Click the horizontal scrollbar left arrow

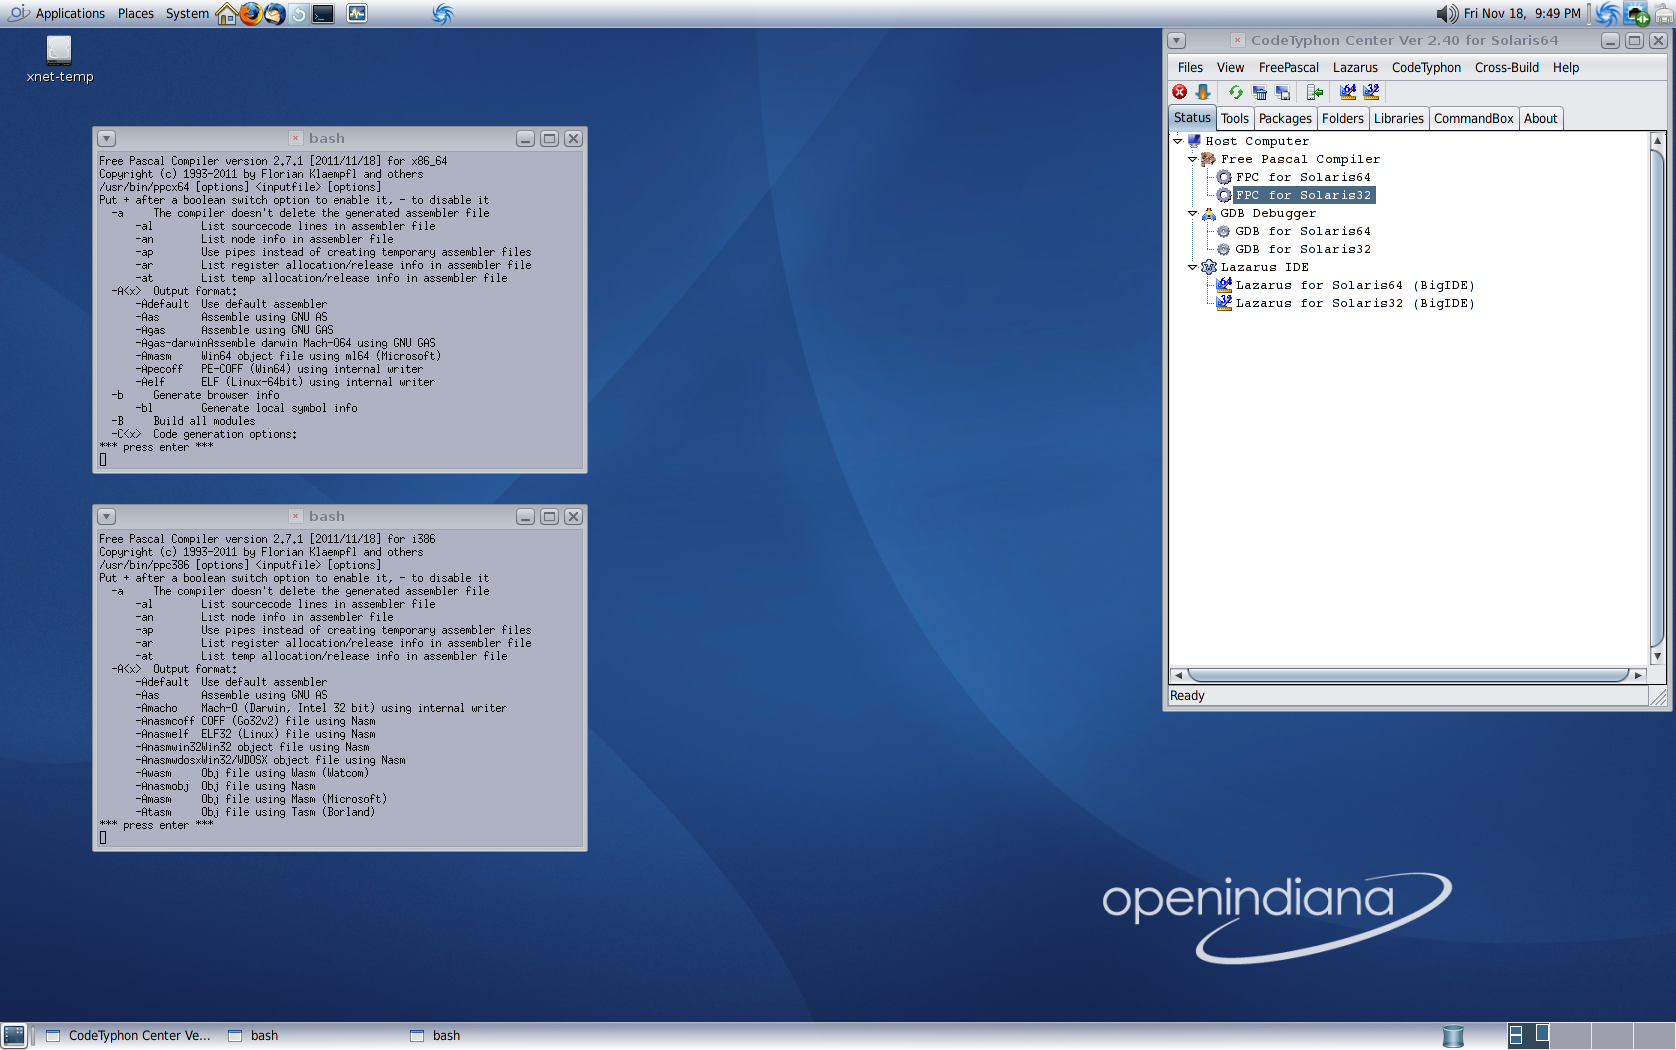1179,675
